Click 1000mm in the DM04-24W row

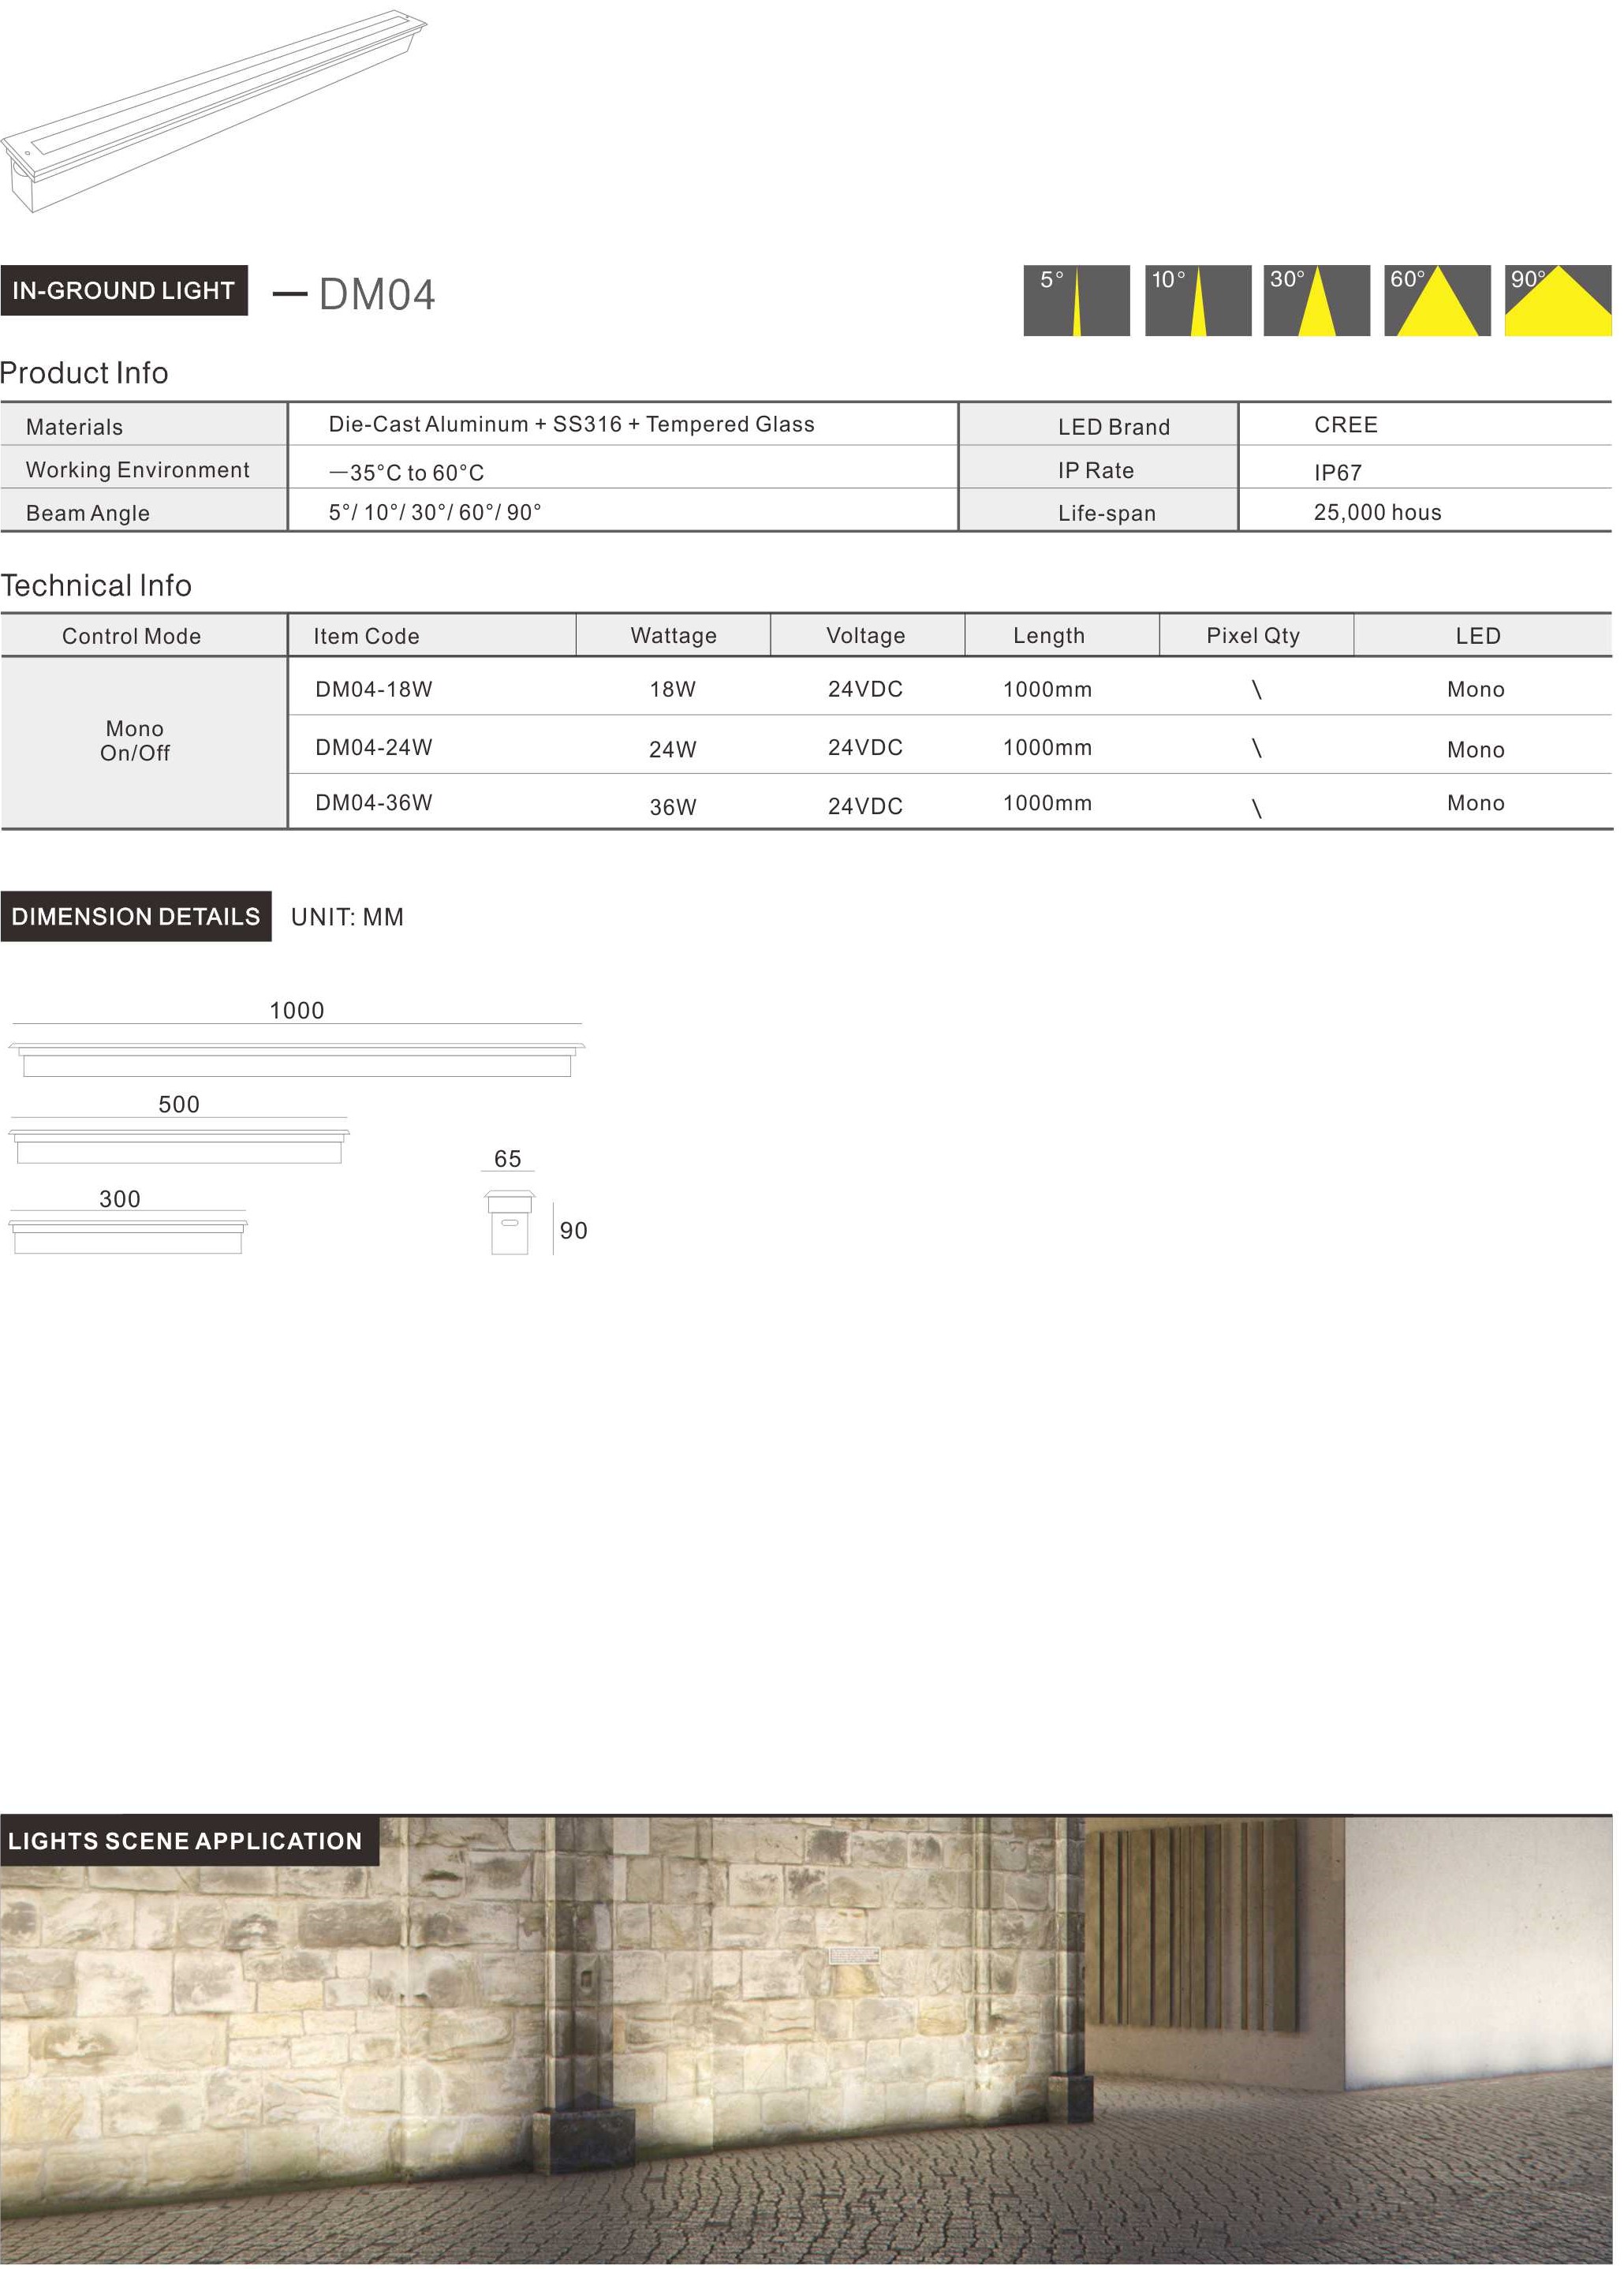coord(1047,747)
